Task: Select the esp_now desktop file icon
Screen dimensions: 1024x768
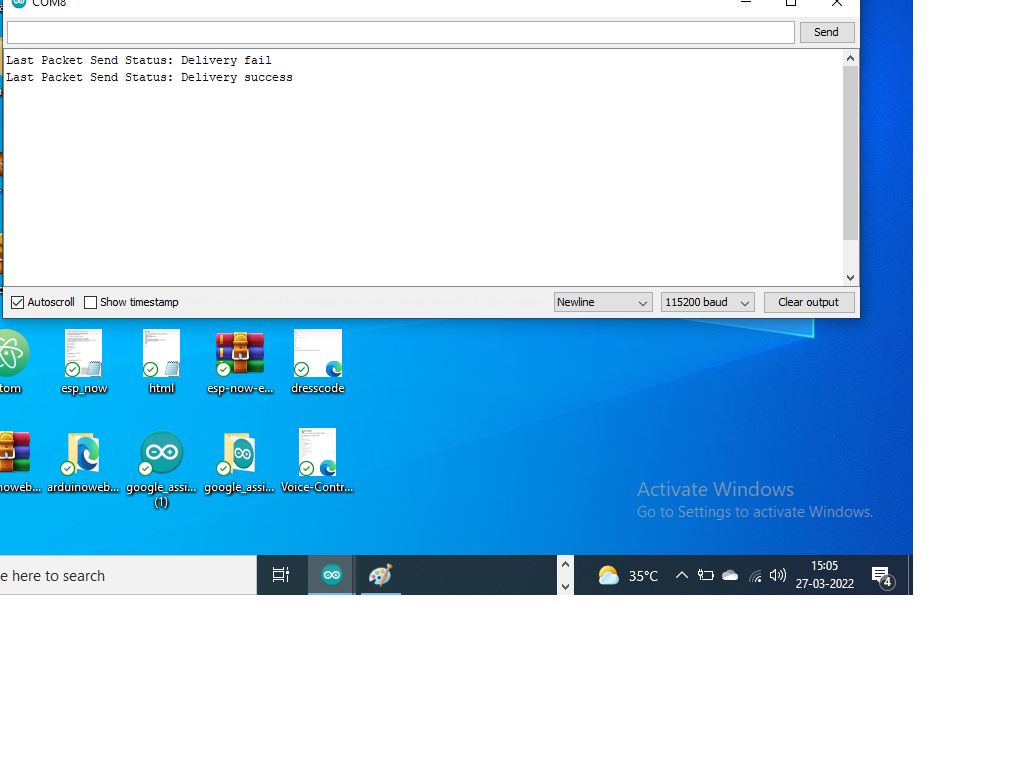Action: click(84, 362)
